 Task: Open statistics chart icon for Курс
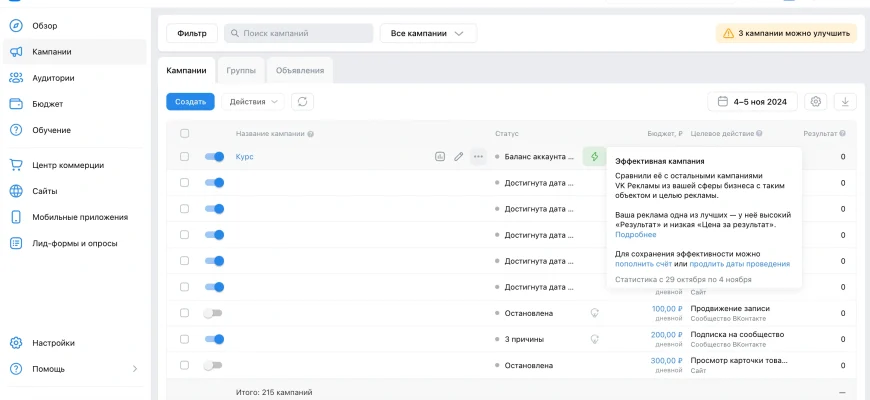(x=439, y=157)
